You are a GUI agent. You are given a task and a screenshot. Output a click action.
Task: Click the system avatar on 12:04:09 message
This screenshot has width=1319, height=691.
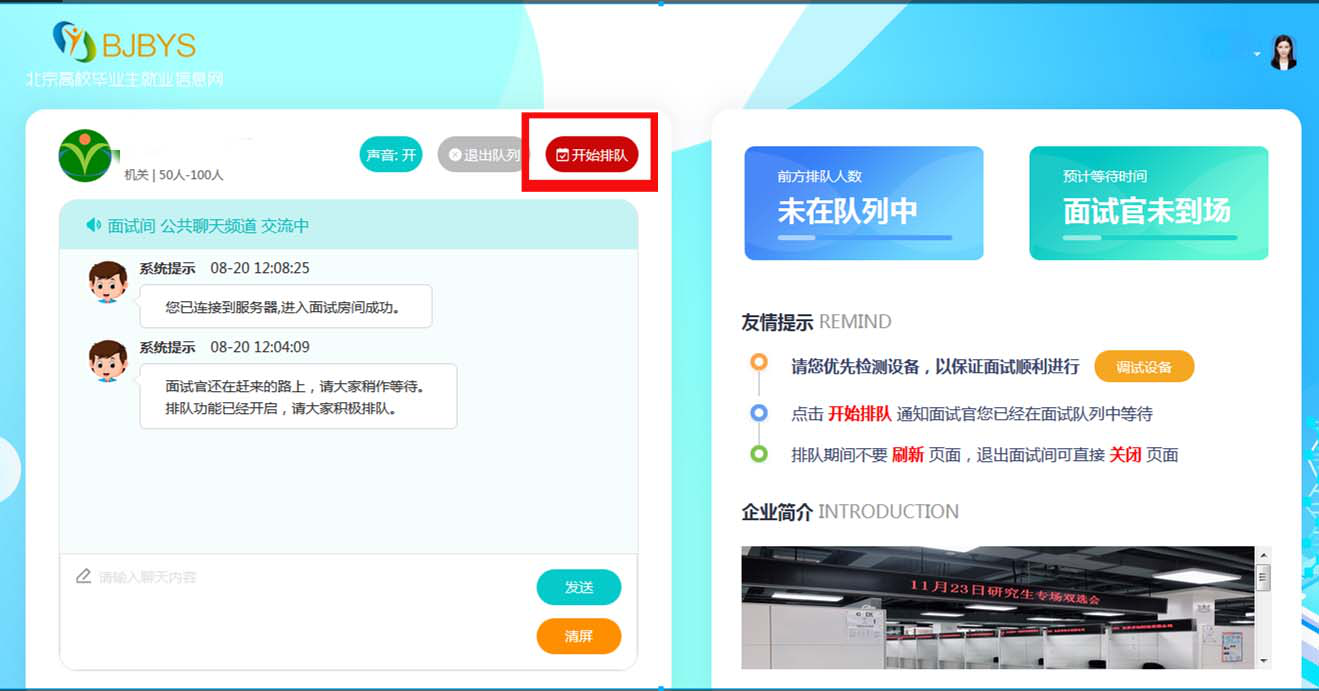click(108, 361)
